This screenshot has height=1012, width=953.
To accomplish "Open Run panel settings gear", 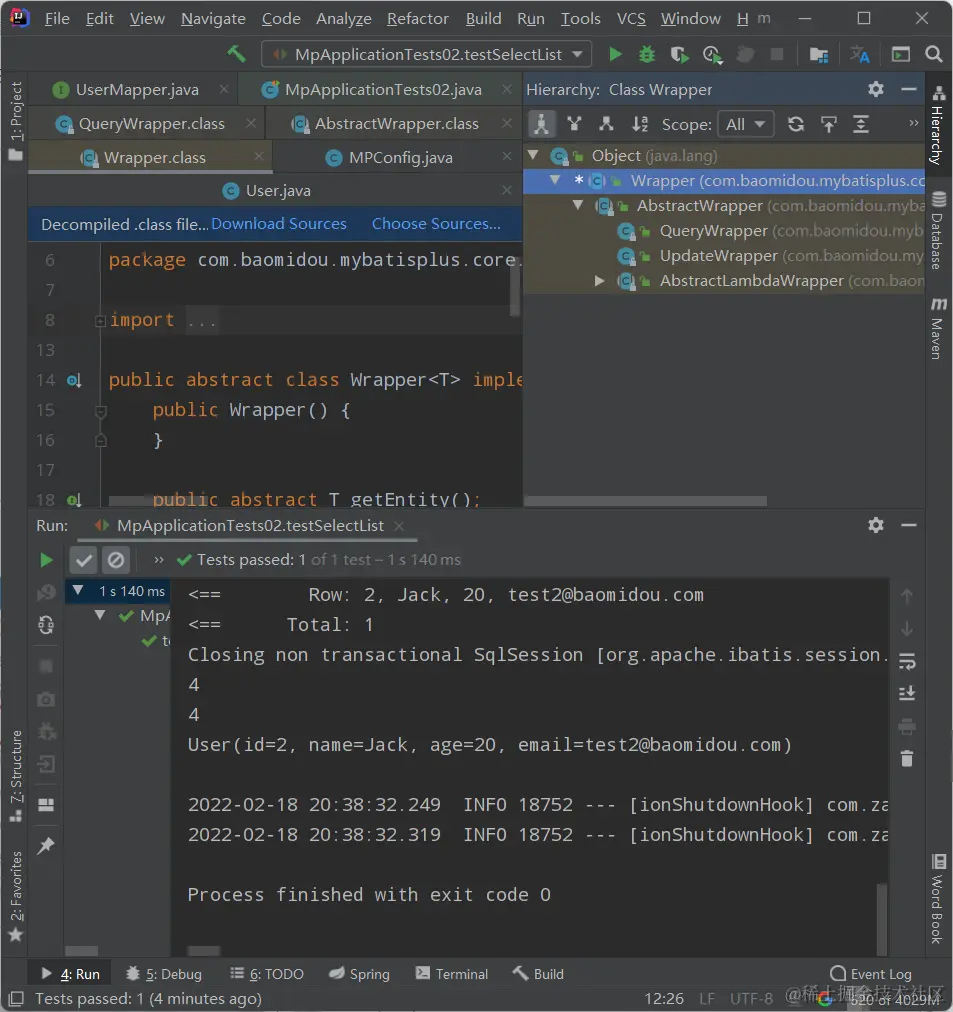I will coord(876,525).
